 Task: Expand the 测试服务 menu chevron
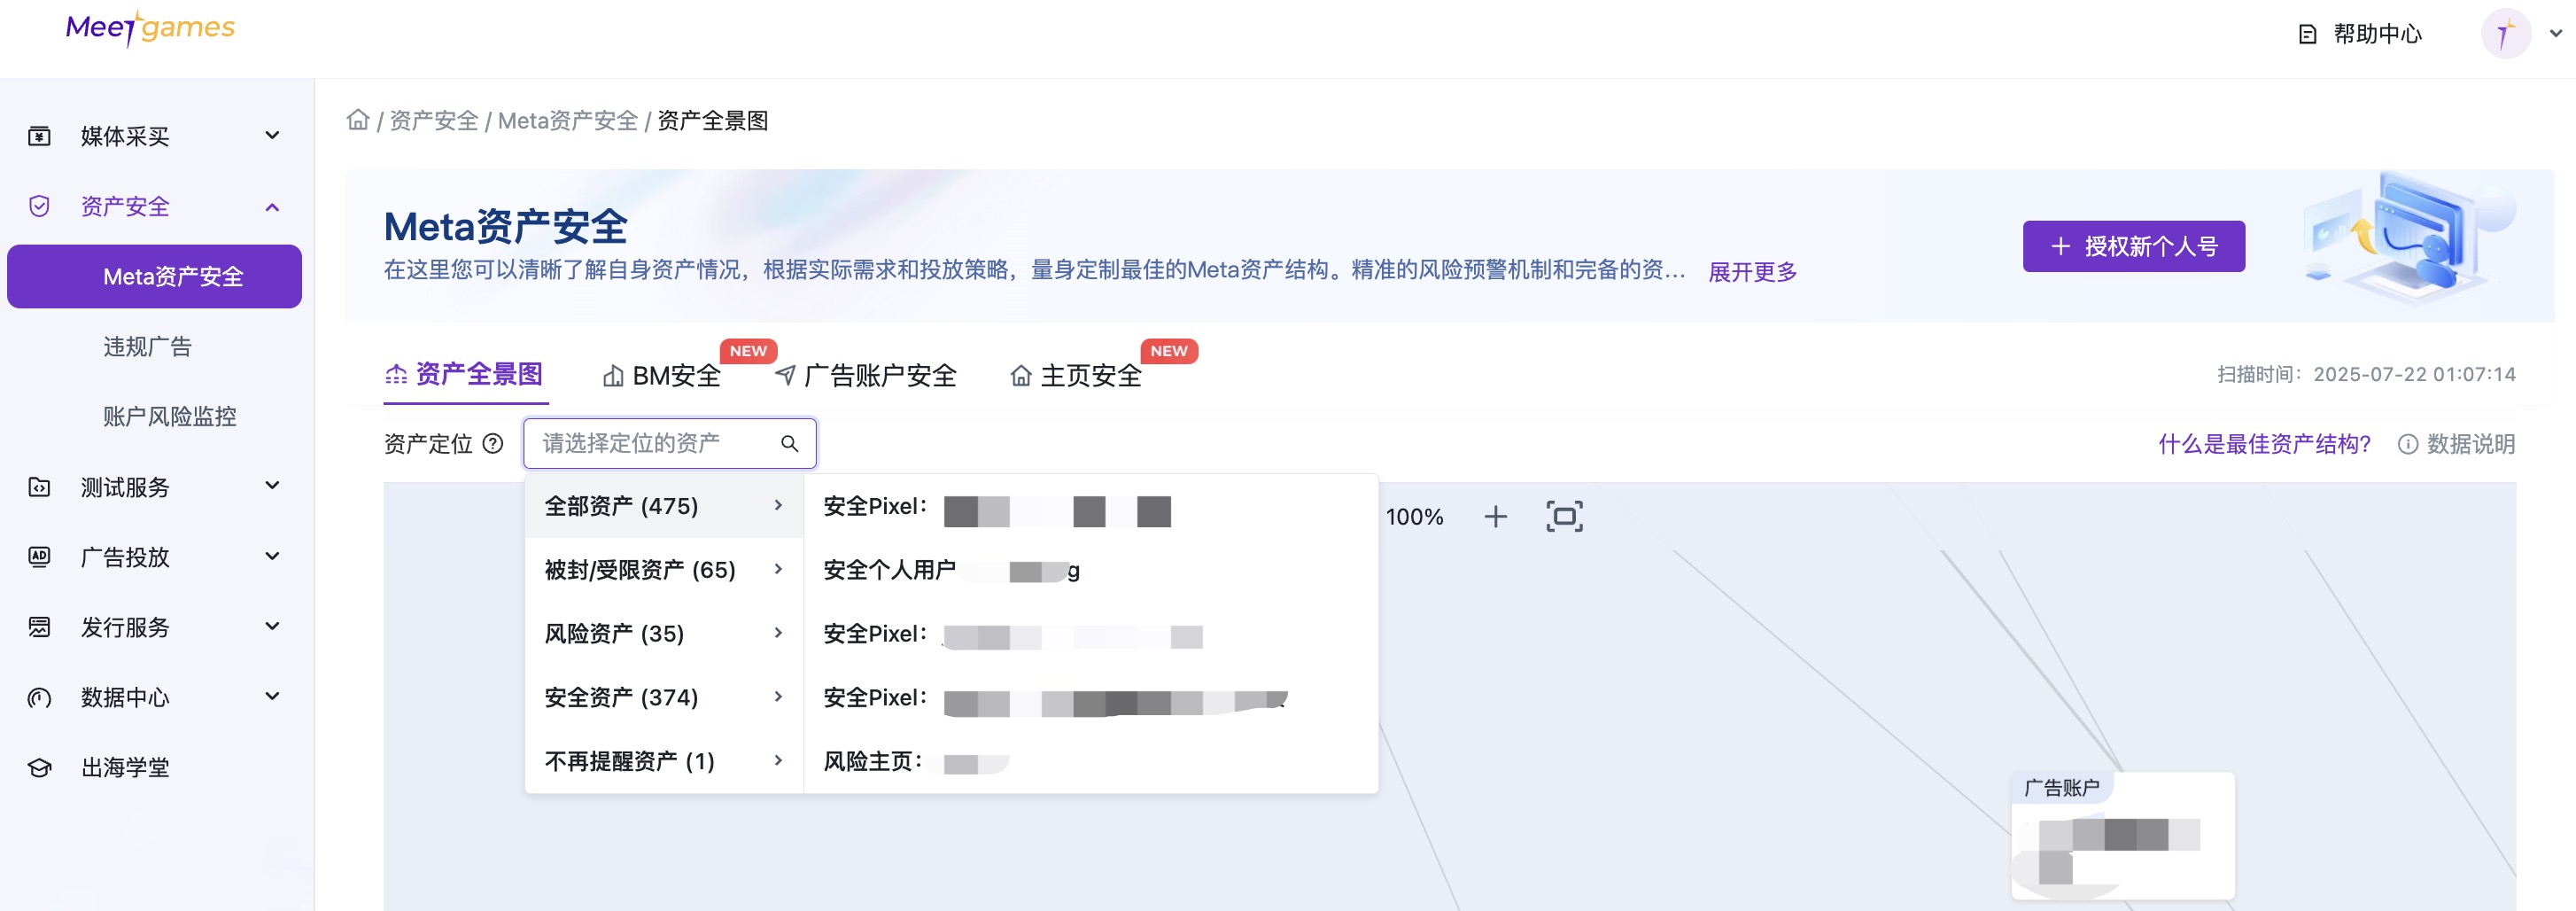[x=272, y=486]
